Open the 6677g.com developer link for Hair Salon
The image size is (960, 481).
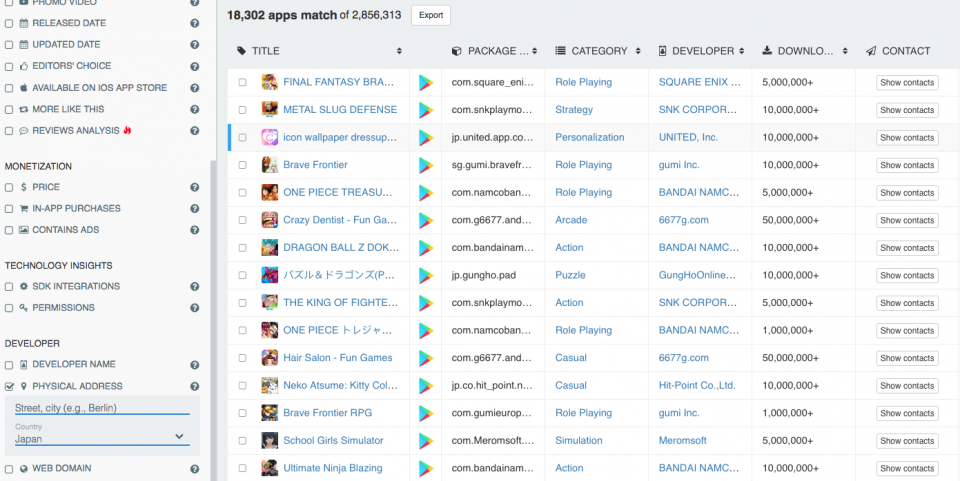pos(684,358)
